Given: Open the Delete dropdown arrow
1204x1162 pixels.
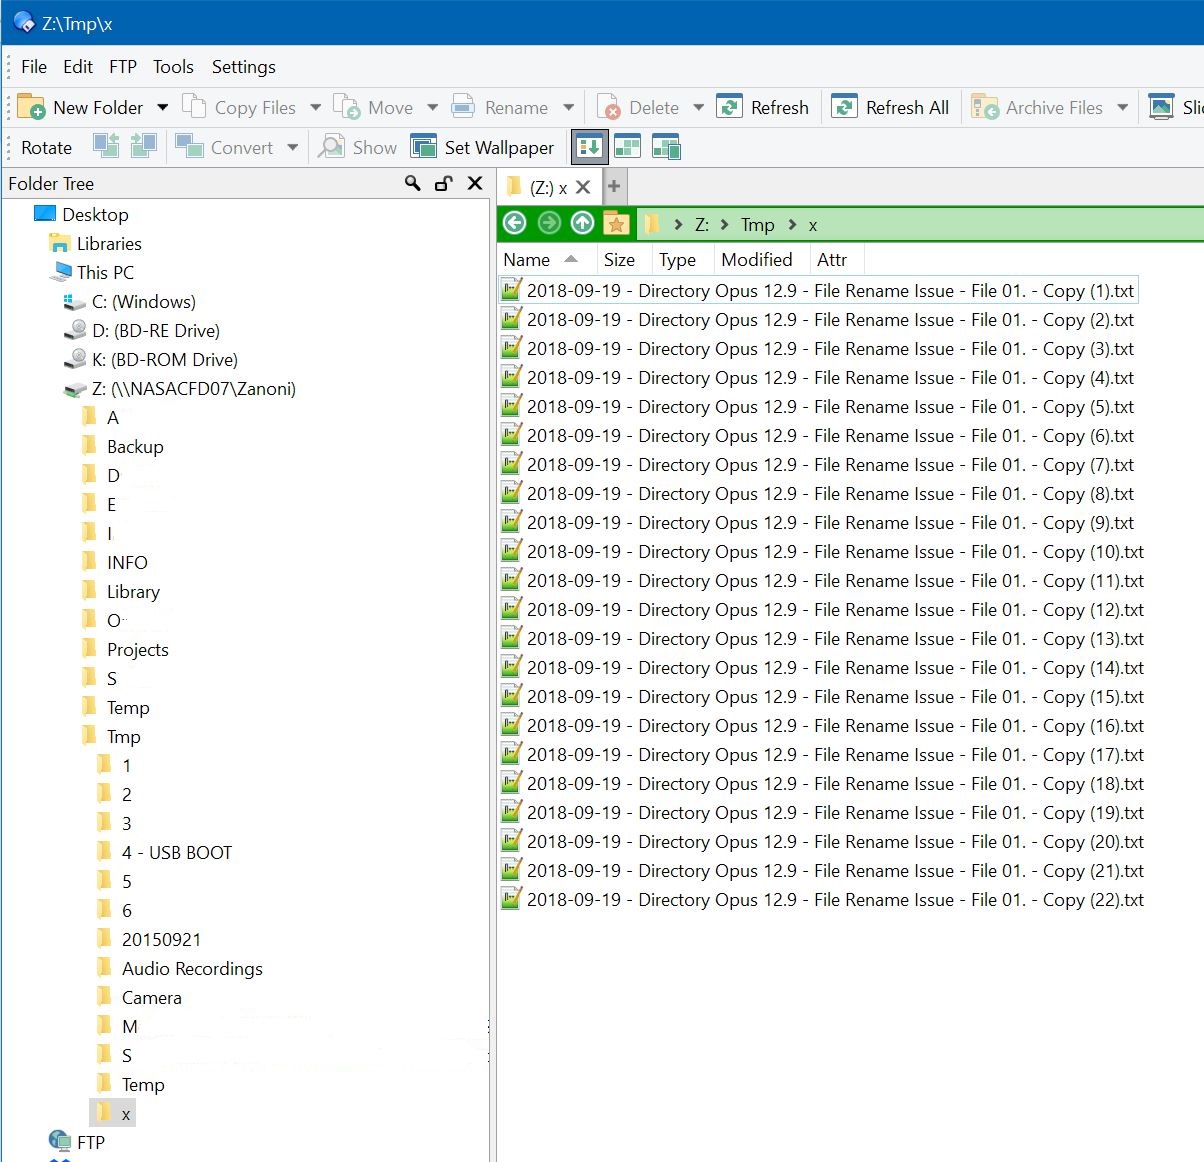Looking at the screenshot, I should pos(698,107).
